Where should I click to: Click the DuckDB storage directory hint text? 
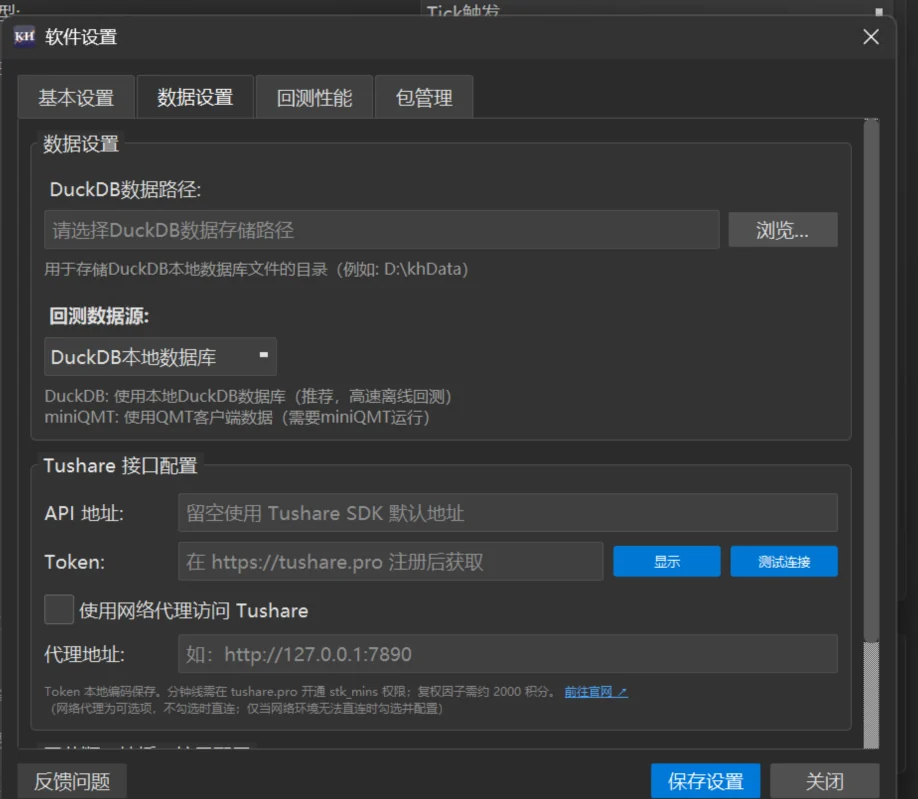(256, 269)
